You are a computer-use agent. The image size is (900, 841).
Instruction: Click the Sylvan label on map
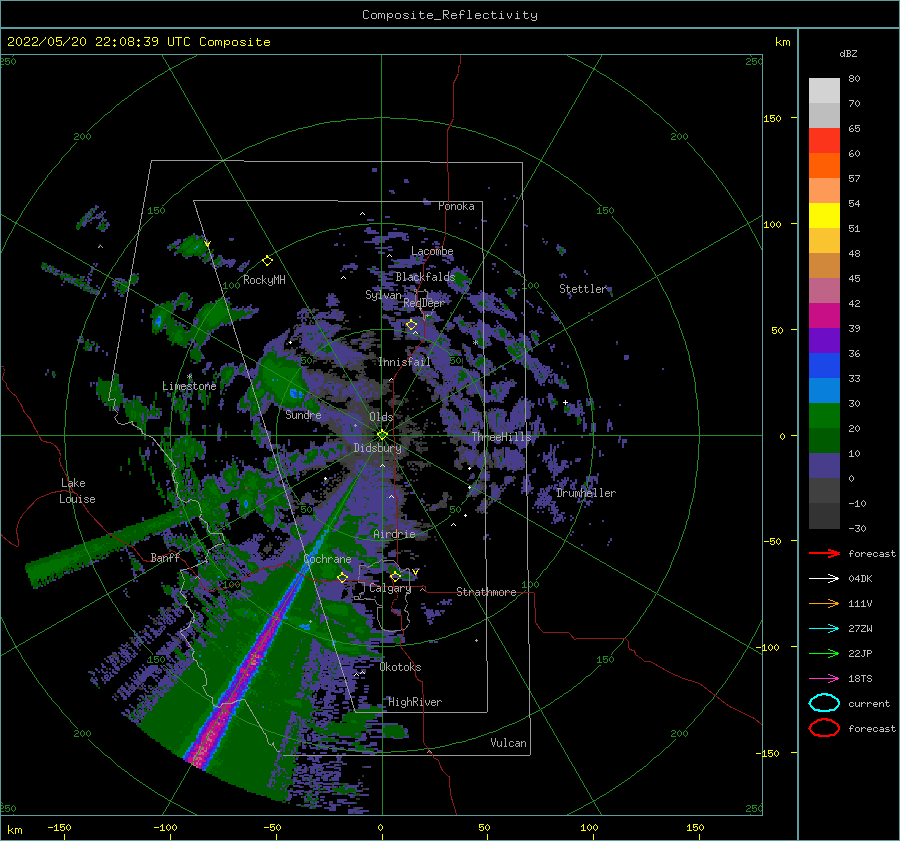383,295
